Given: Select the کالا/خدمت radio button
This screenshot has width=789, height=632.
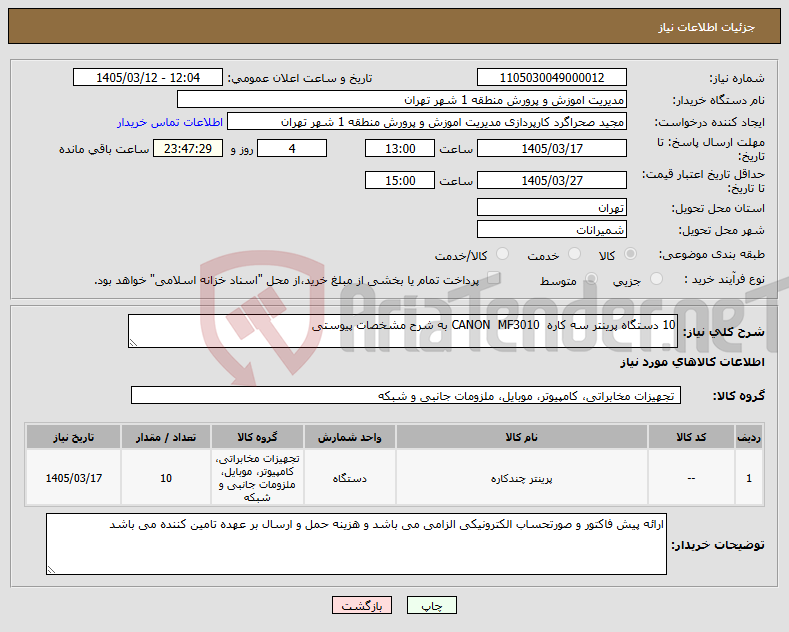Looking at the screenshot, I should pyautogui.click(x=502, y=254).
